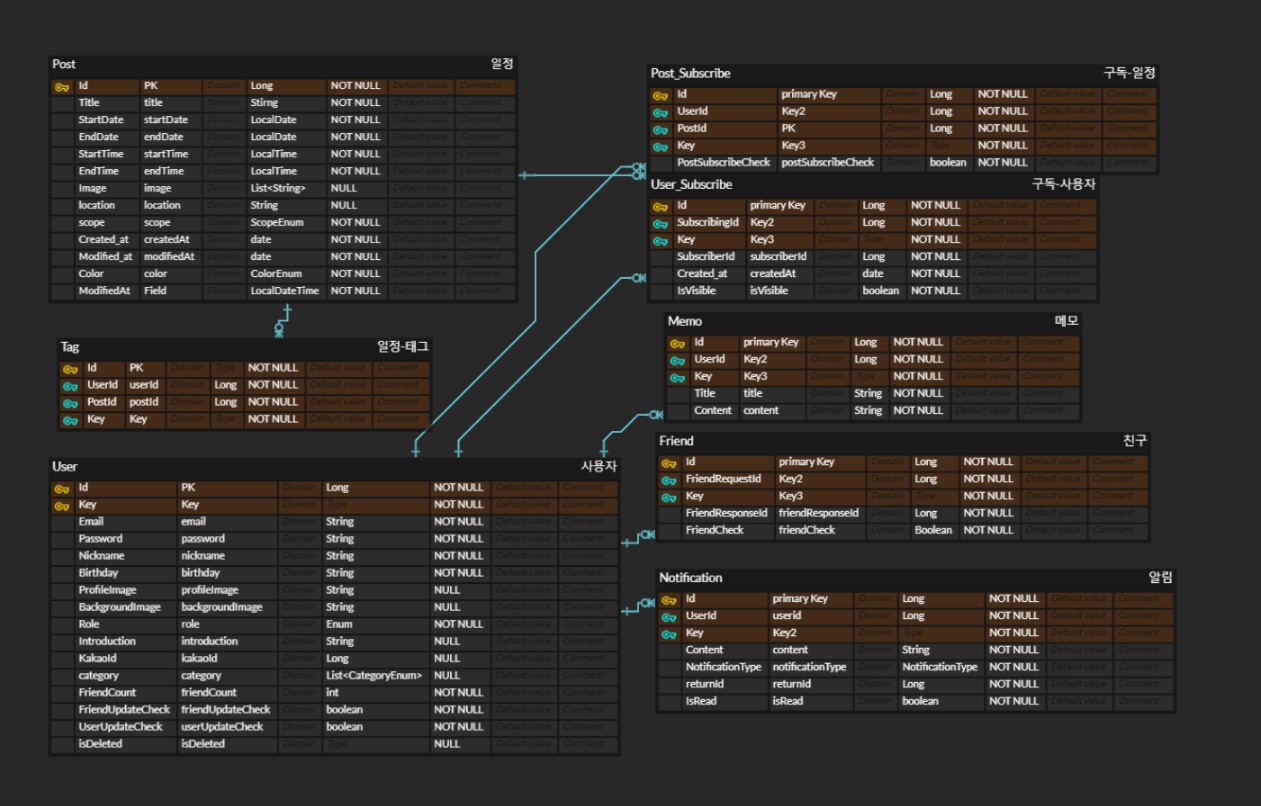Screen dimensions: 1261x806
Task: Click the primary key icon of Memo Id row
Action: [677, 343]
